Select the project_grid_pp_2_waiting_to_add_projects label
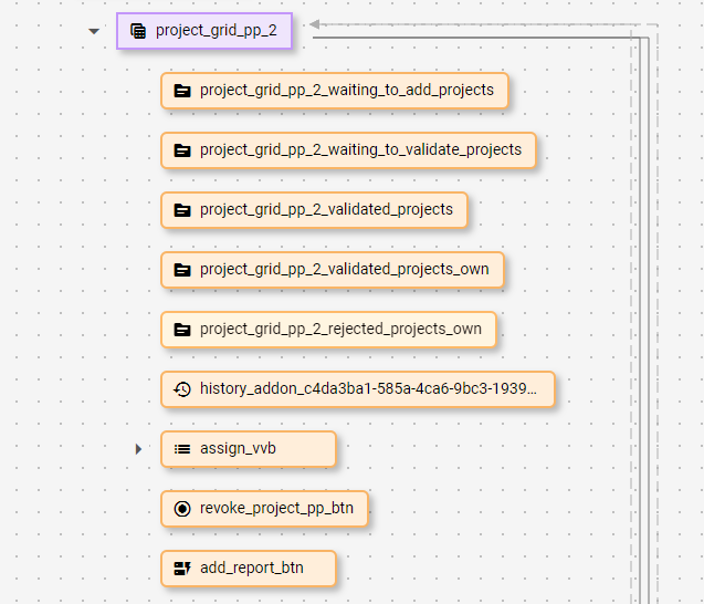Viewport: 704px width, 604px height. pyautogui.click(x=346, y=90)
